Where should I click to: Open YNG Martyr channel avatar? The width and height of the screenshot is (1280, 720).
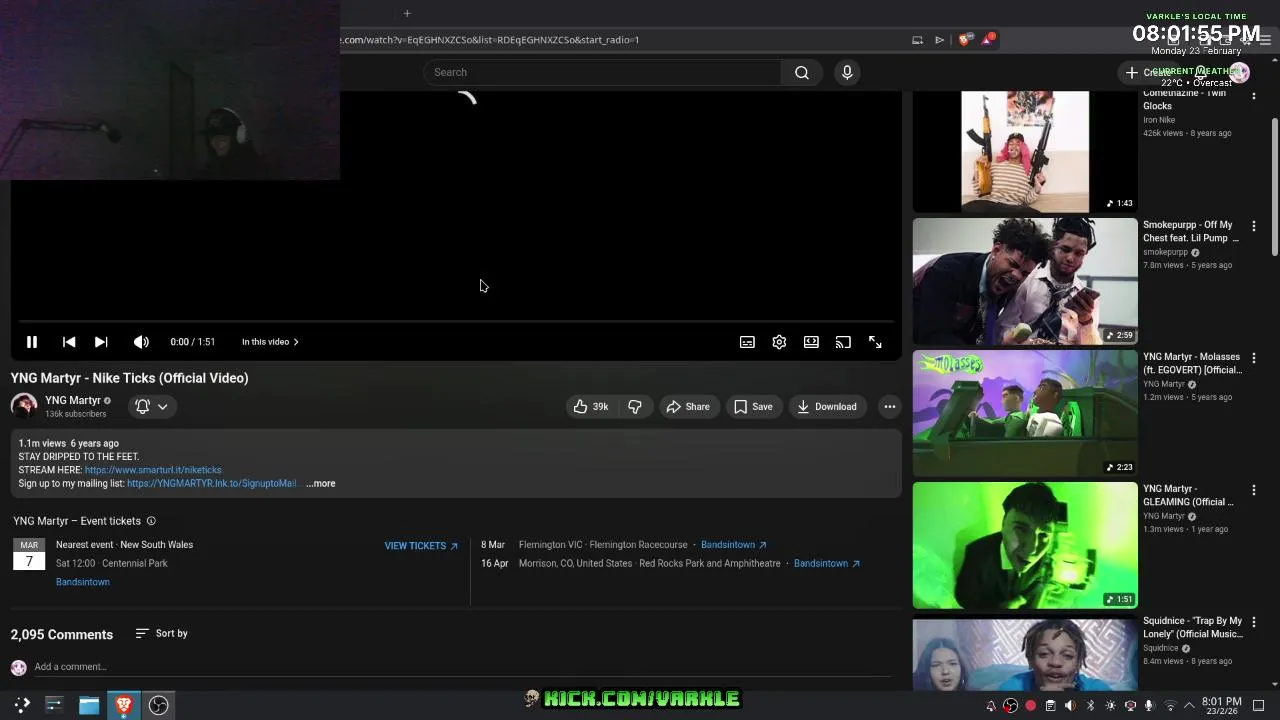point(24,406)
